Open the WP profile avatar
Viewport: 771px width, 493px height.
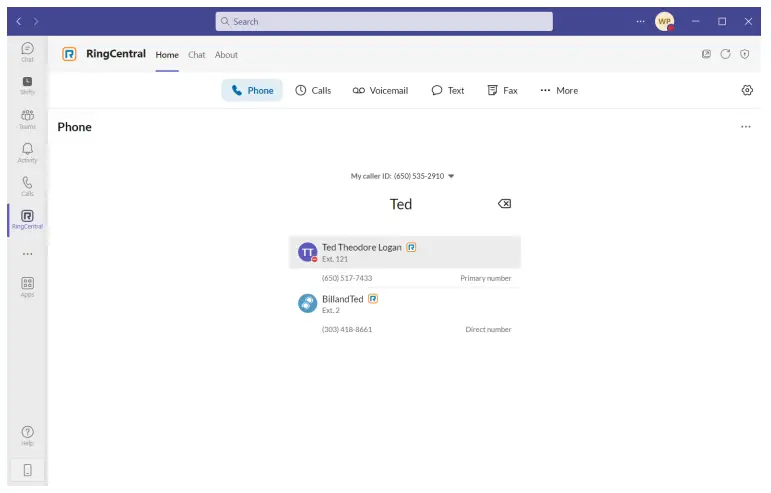(x=664, y=21)
